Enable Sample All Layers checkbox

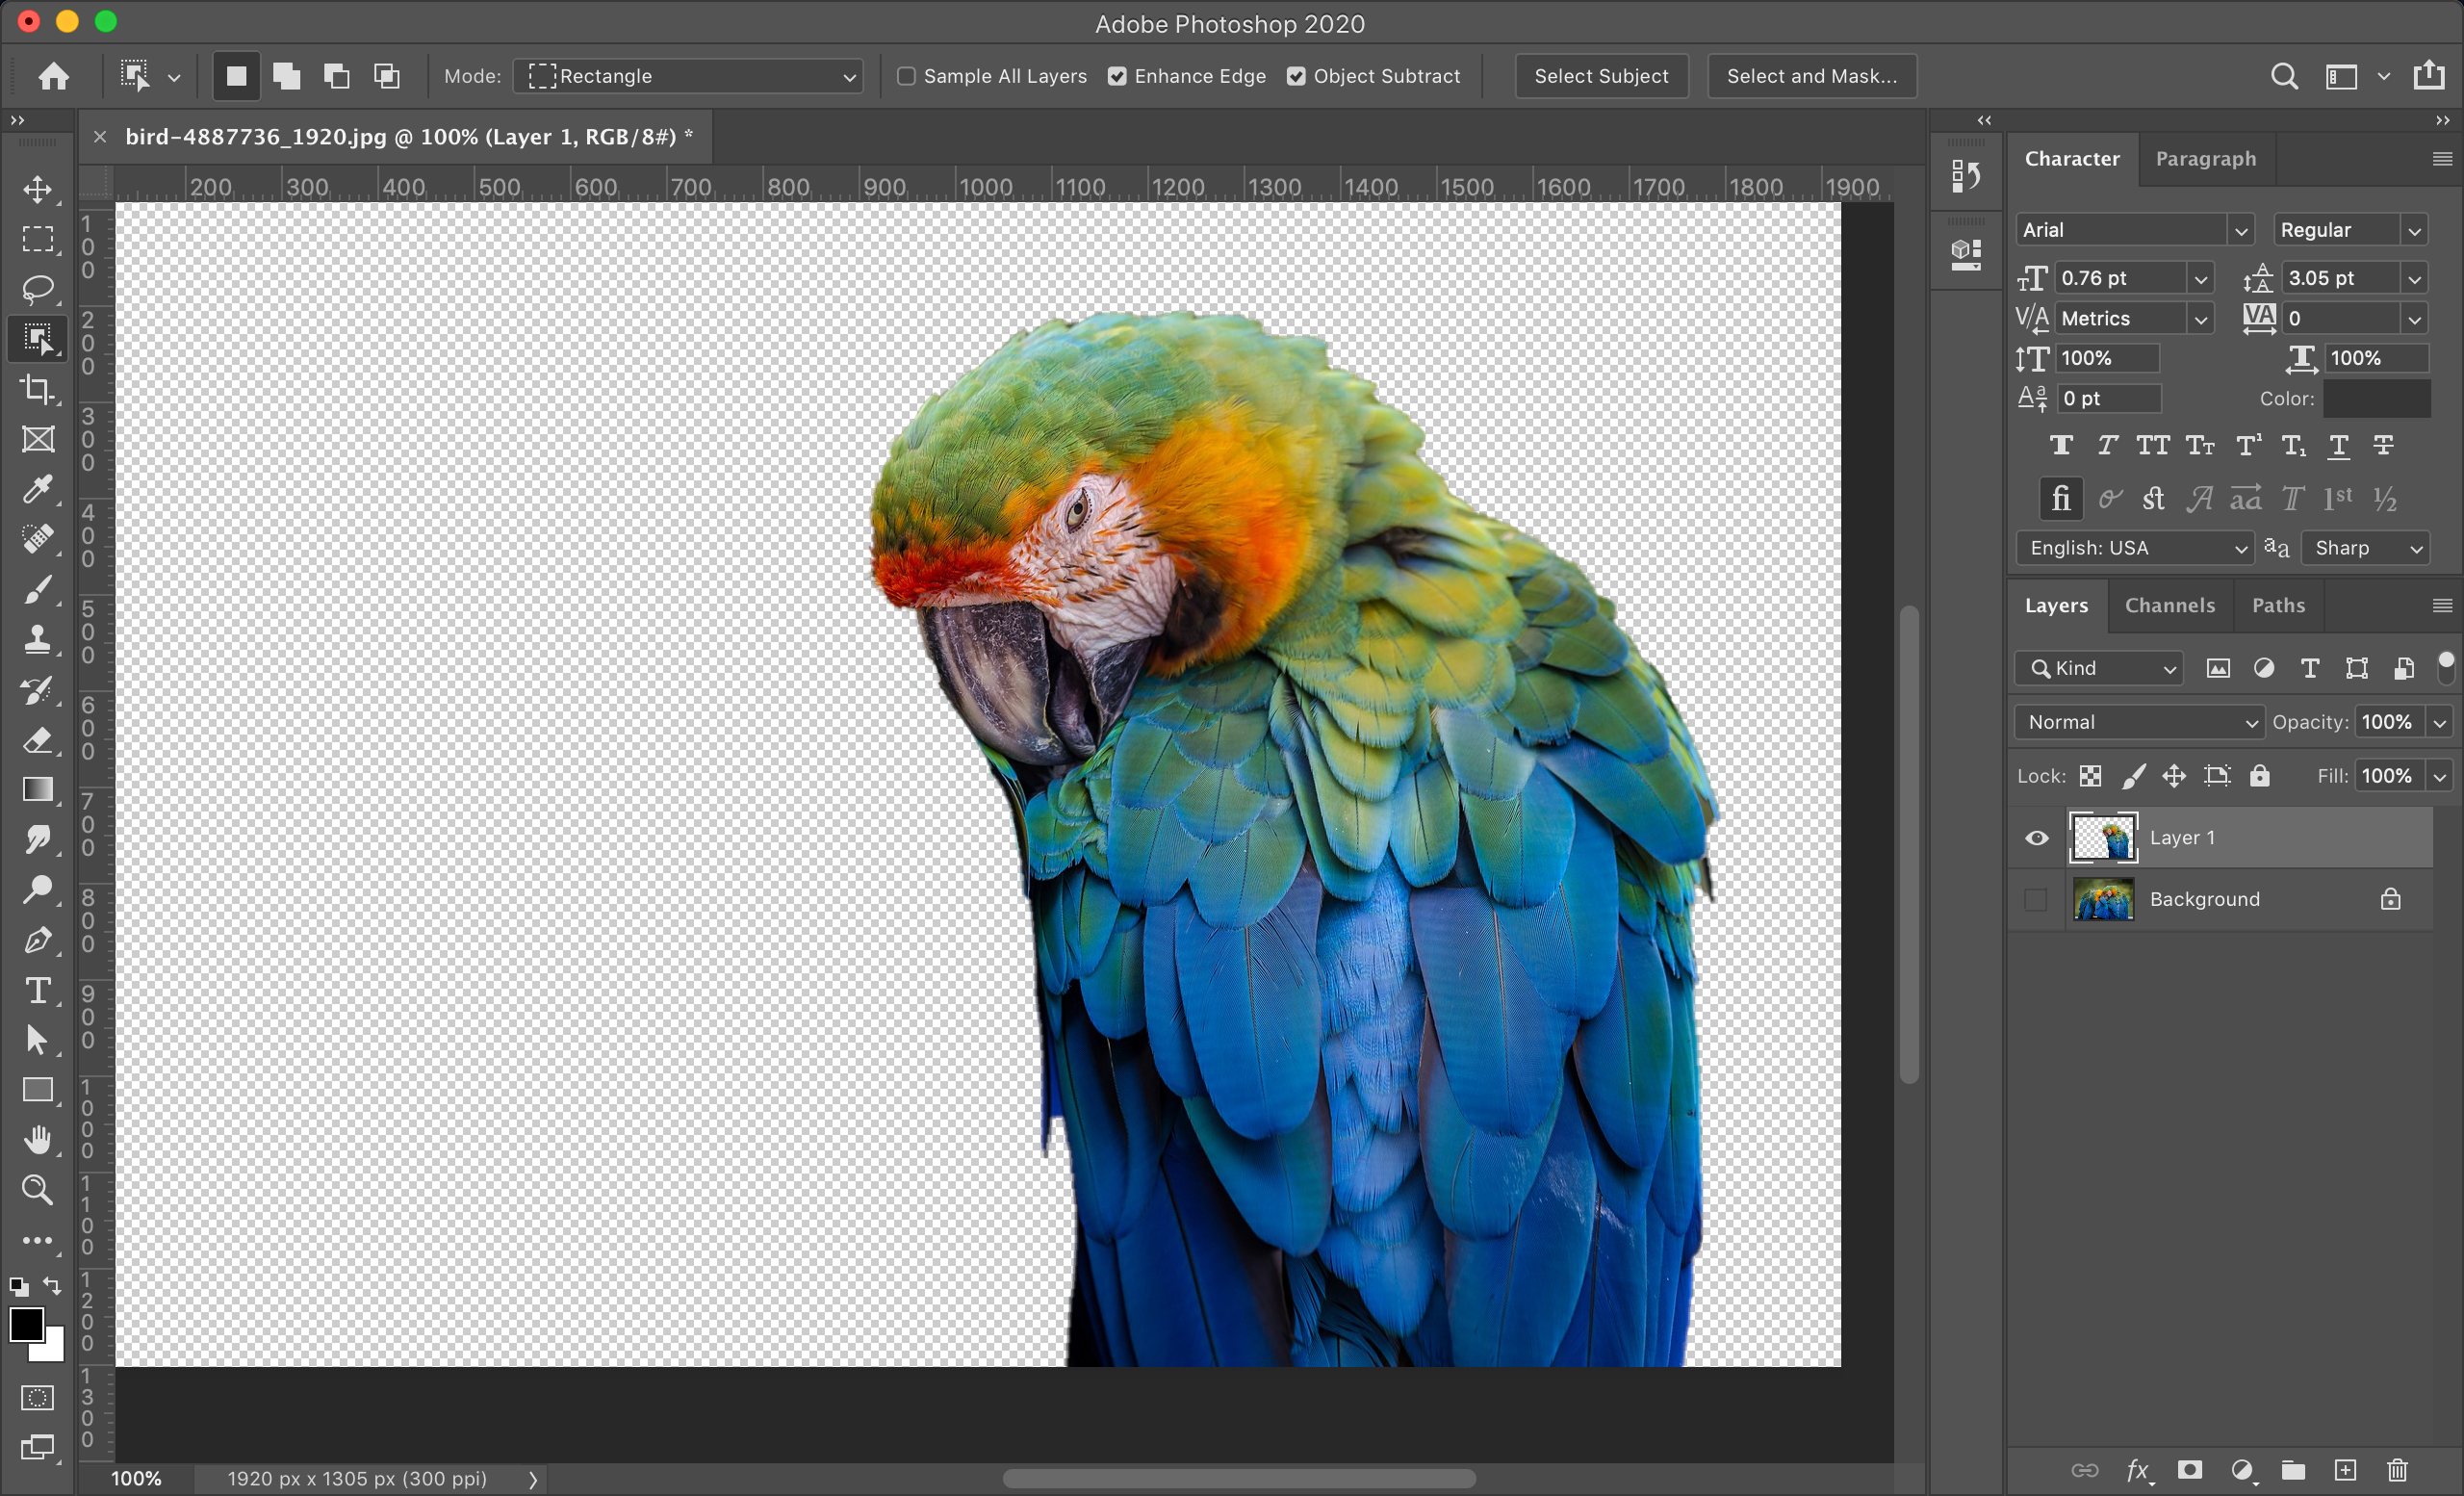906,76
